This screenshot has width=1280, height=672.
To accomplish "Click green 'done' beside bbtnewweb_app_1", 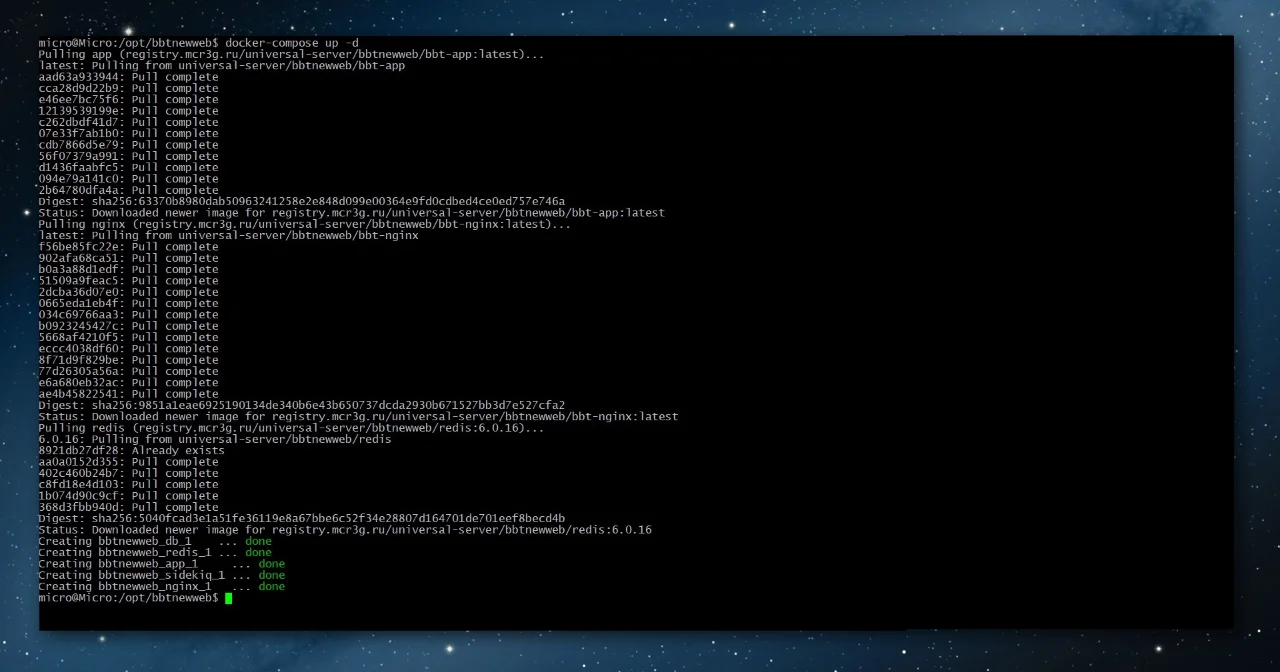I will click(271, 564).
